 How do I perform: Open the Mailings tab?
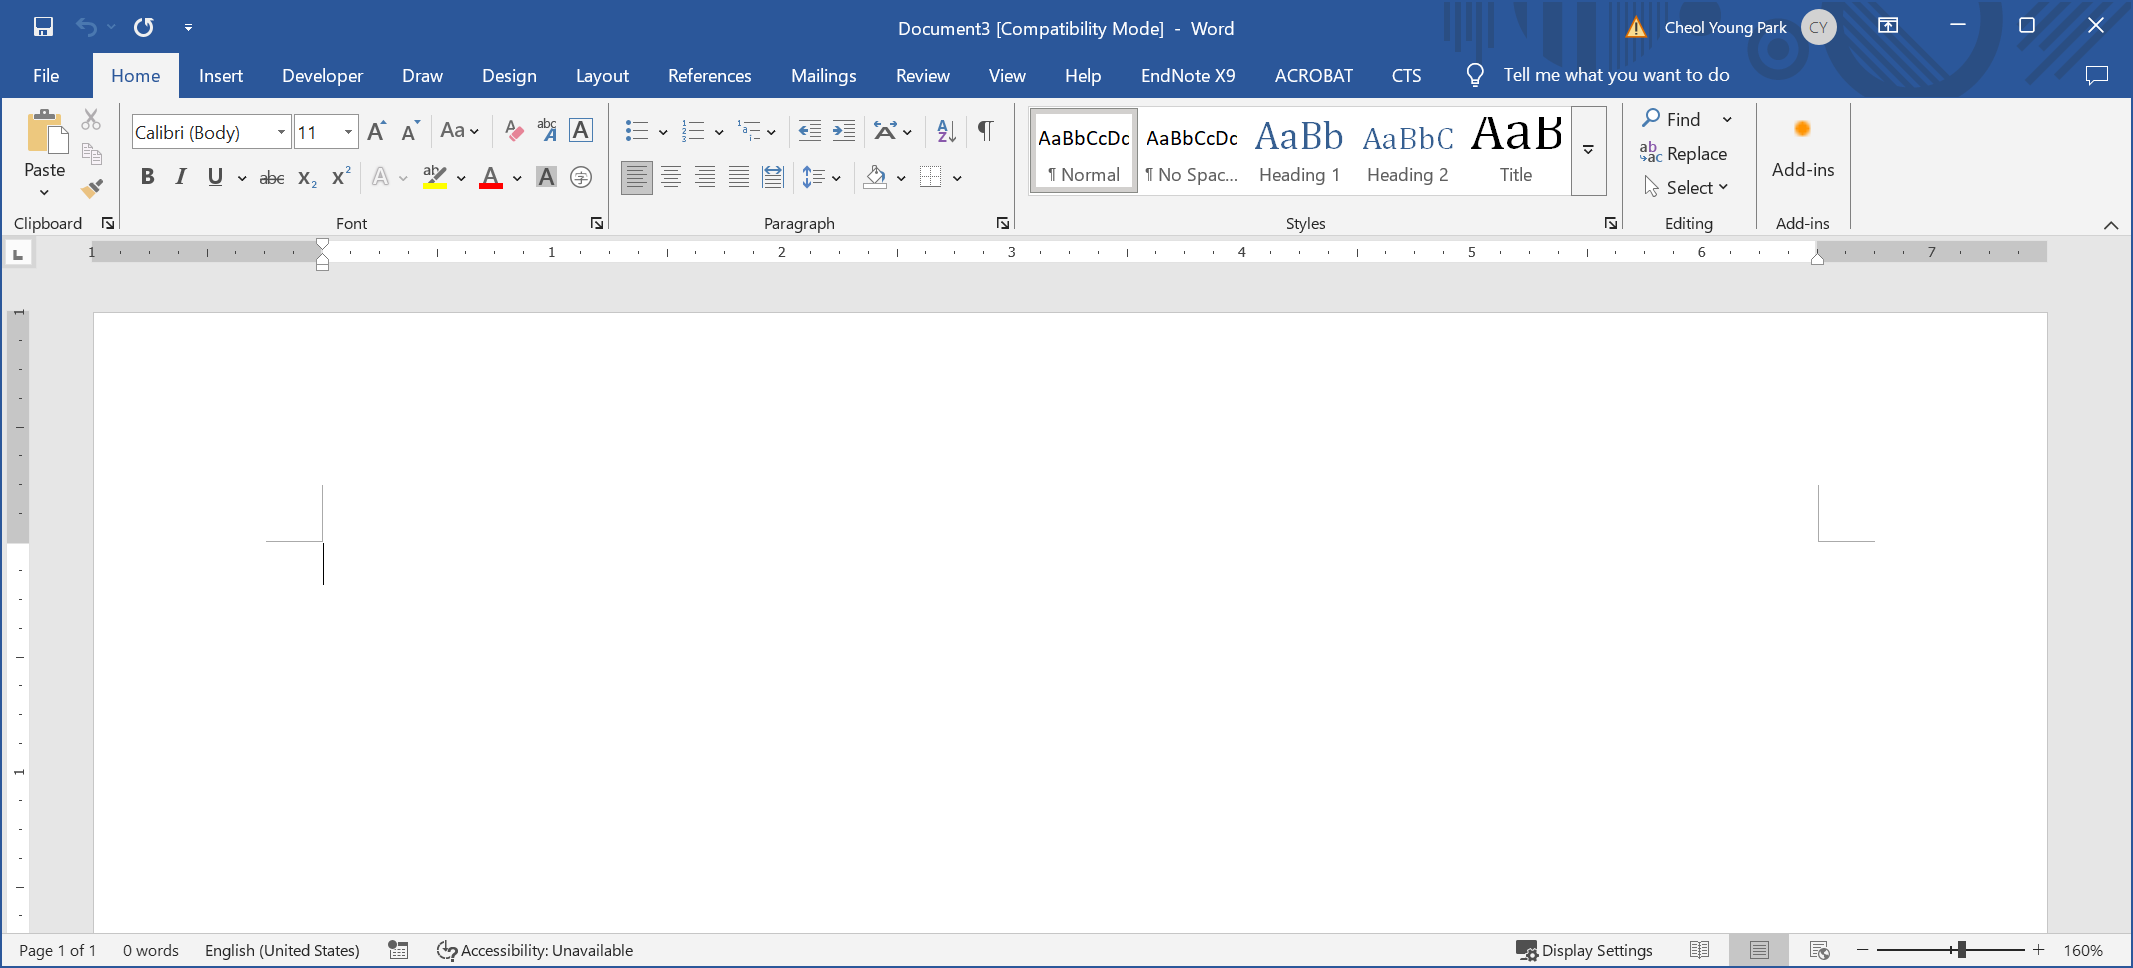[x=824, y=75]
